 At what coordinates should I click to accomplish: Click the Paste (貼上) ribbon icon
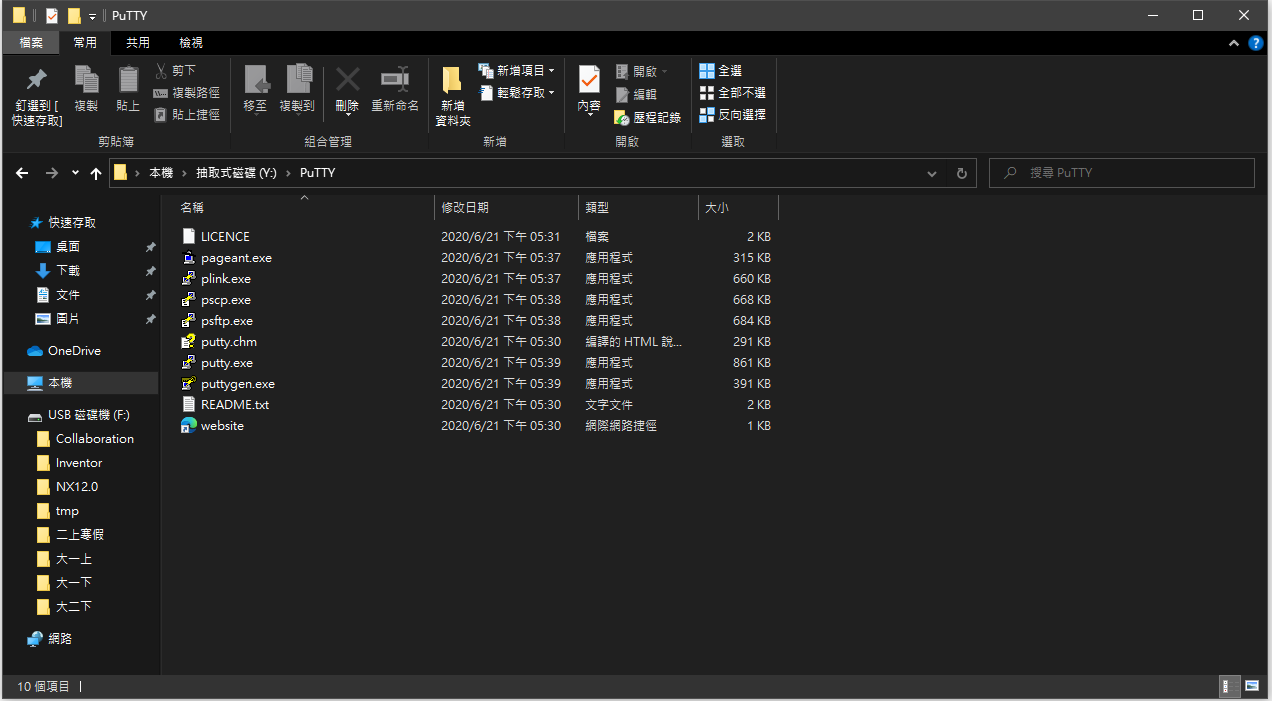(128, 80)
